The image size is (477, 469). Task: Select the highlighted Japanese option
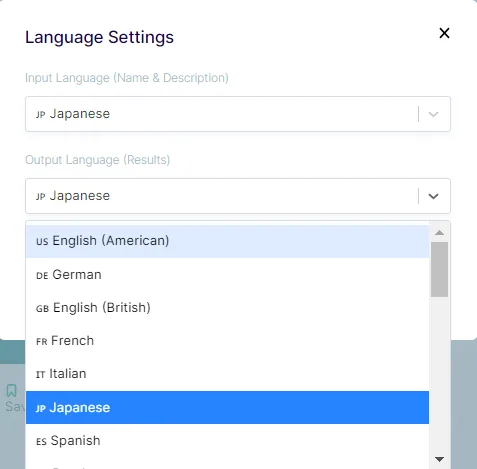[x=227, y=408]
